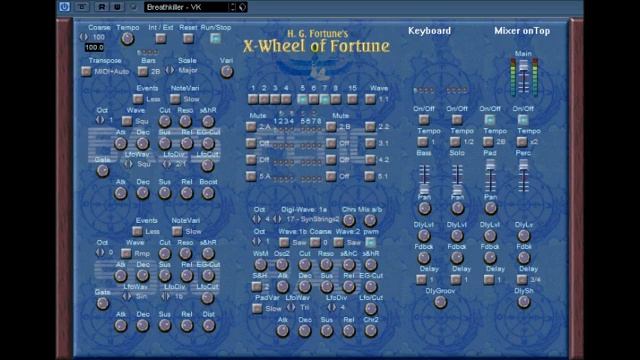Change the Digi-Wave 17 - SynStrings2 selector arrows
The height and width of the screenshot is (360, 640).
[x=278, y=220]
